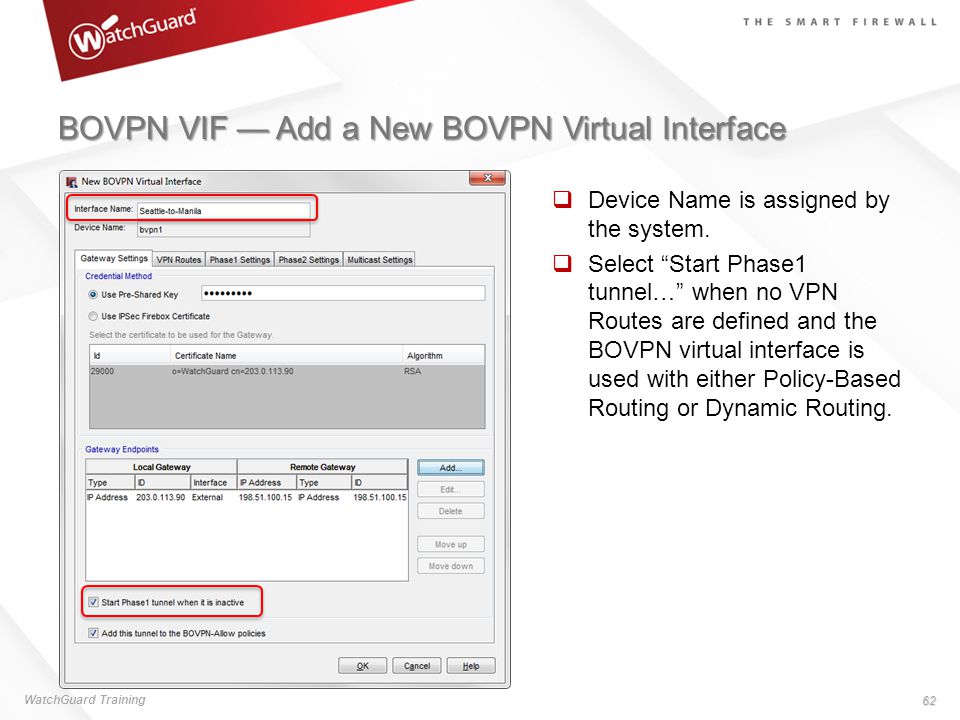Click the Move down button
This screenshot has width=960, height=720.
pyautogui.click(x=451, y=566)
